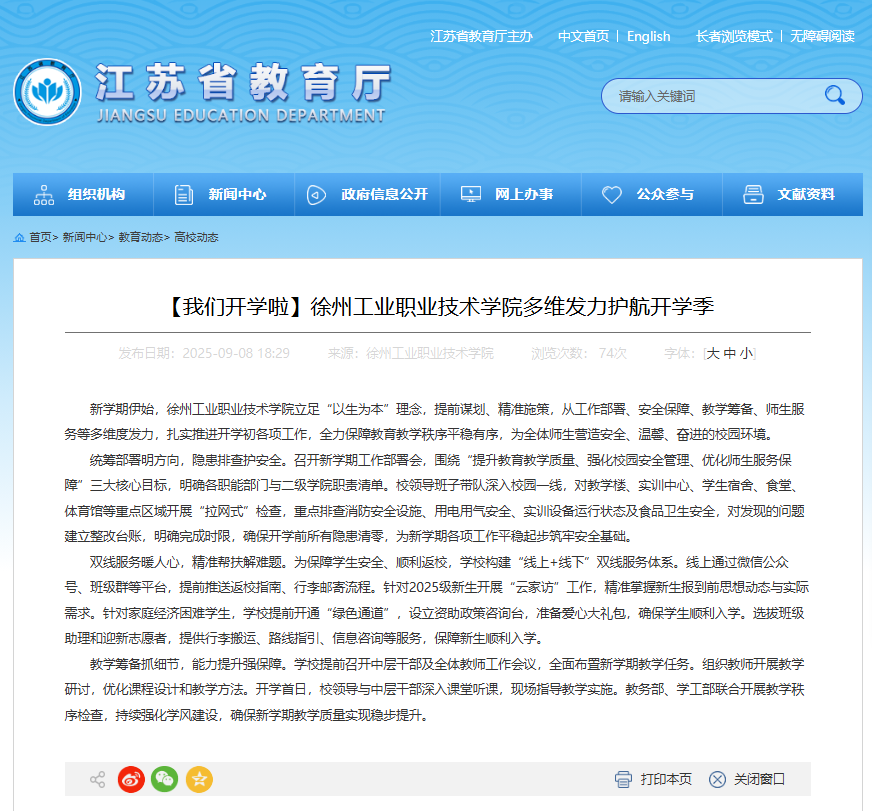Click the publish date 2025-09-08 18:29
The height and width of the screenshot is (811, 872).
tap(236, 353)
